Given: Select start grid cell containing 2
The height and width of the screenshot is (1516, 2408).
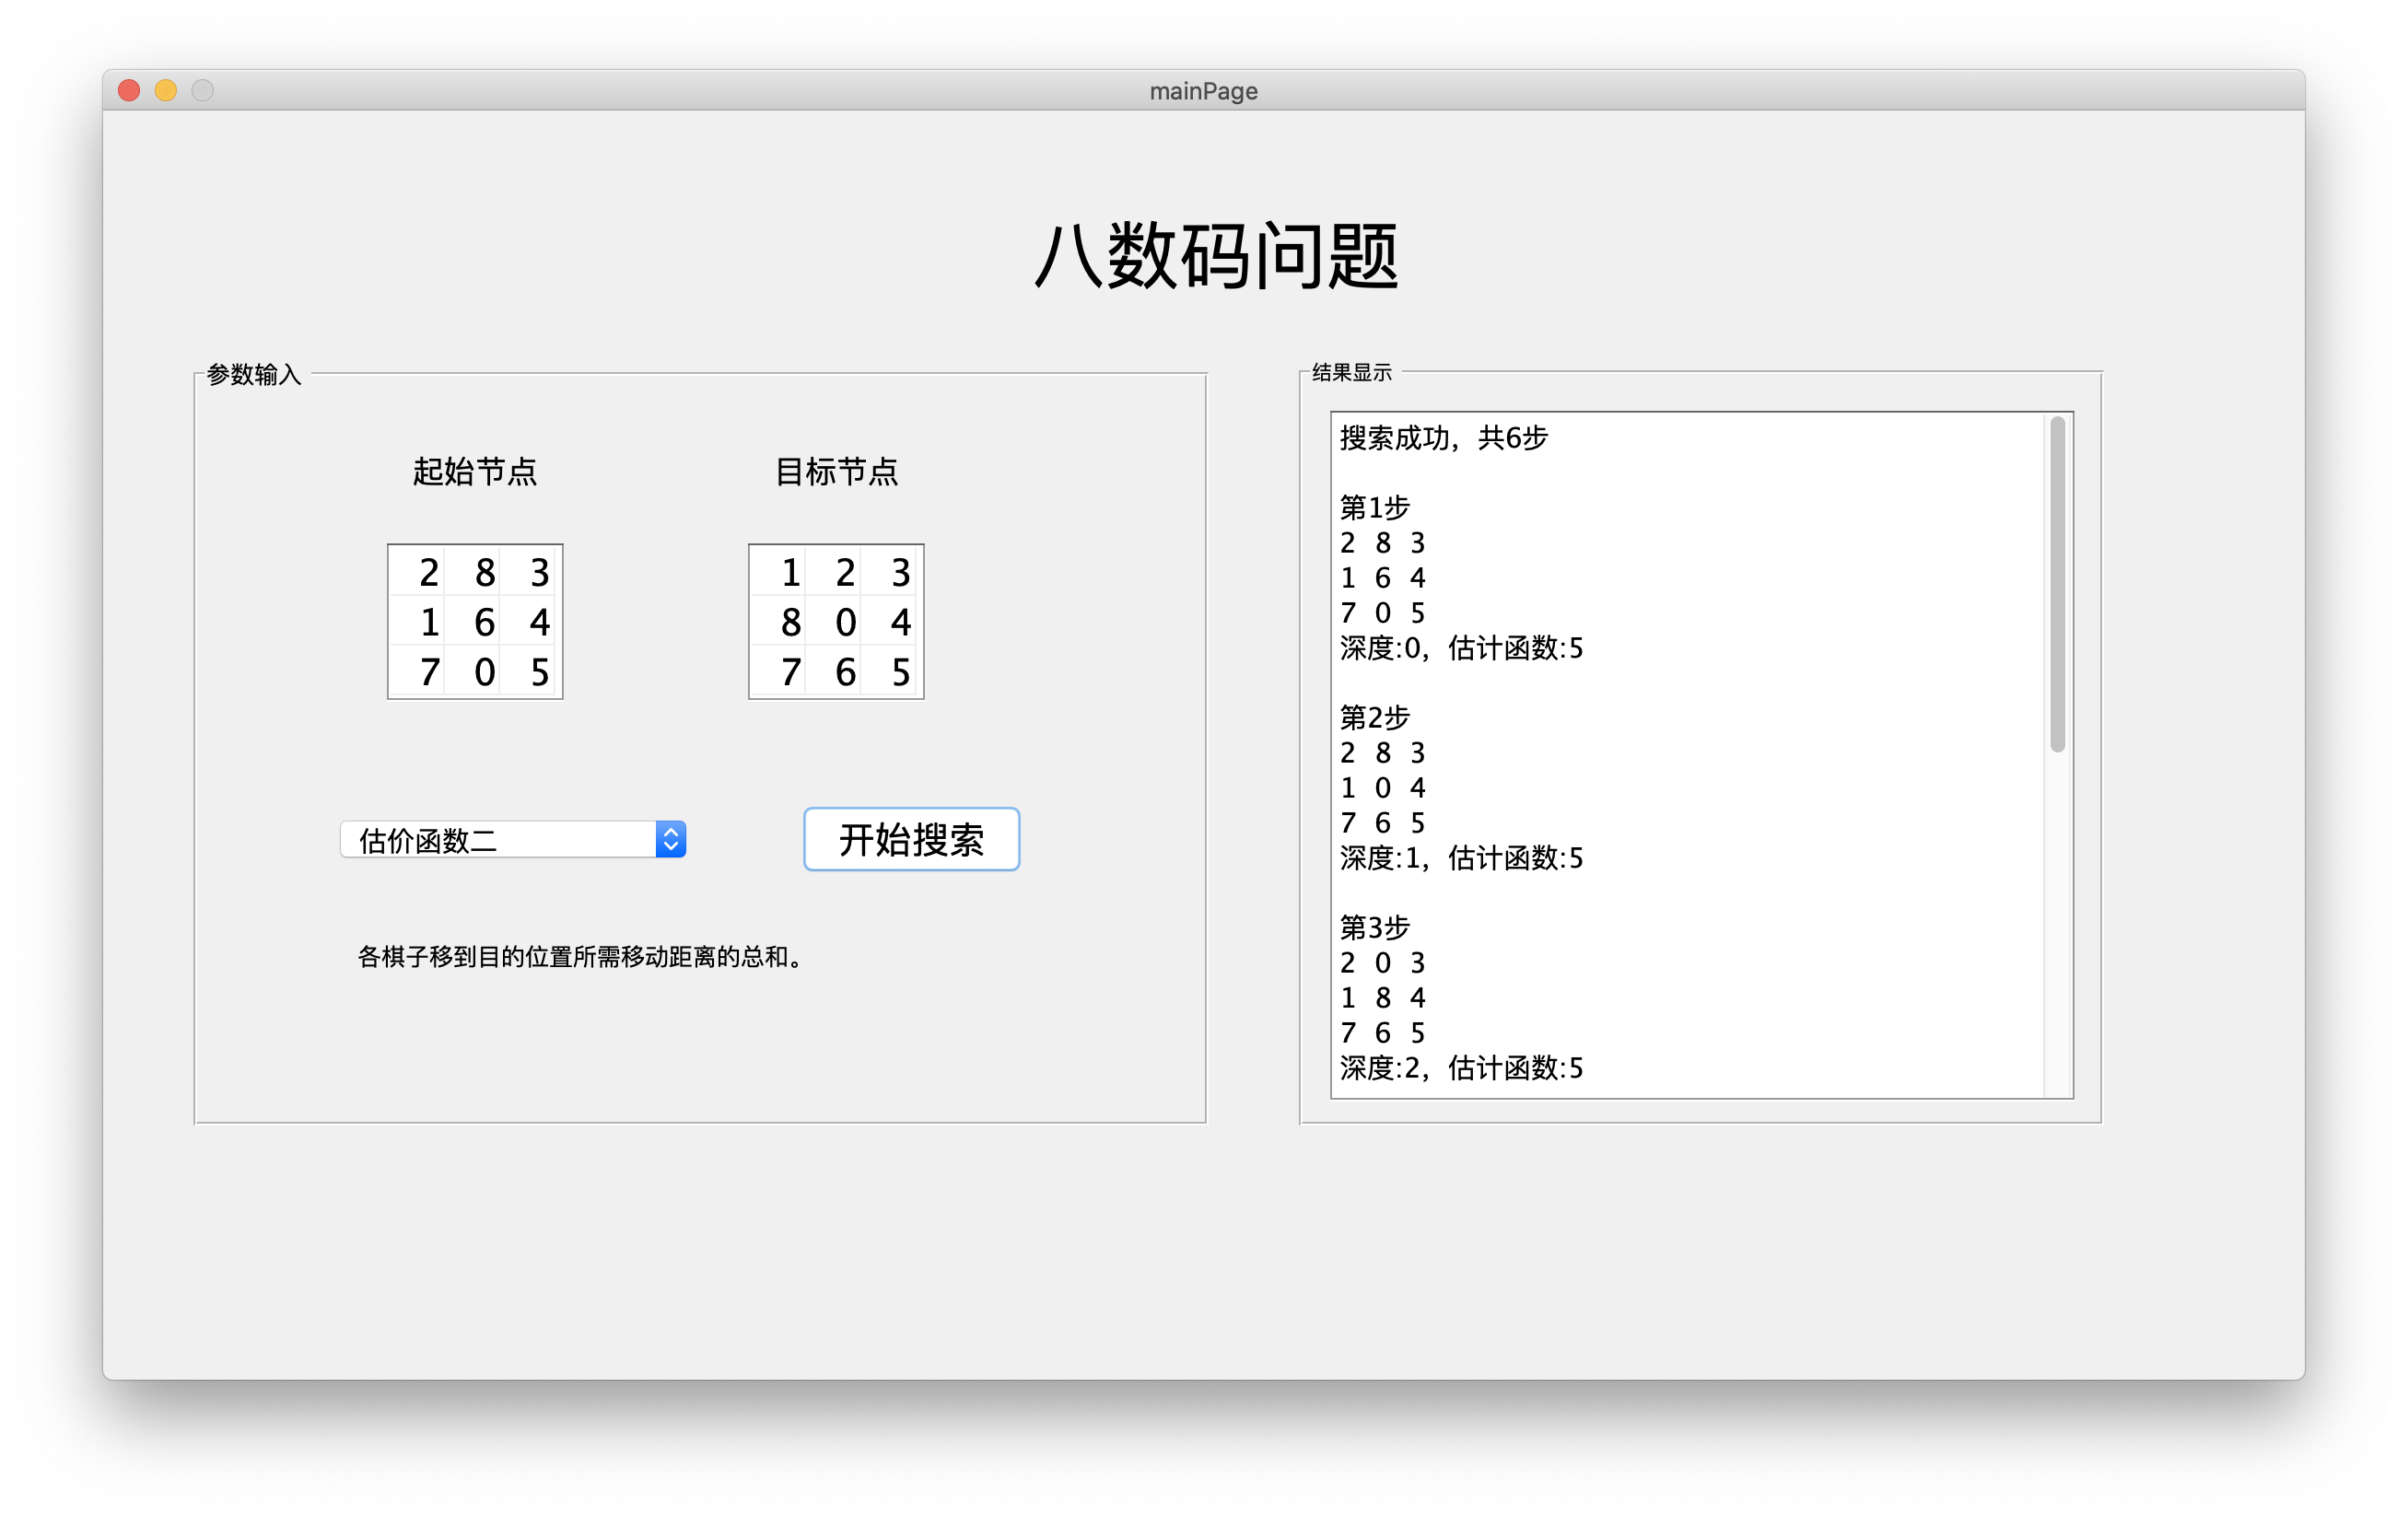Looking at the screenshot, I should click(x=429, y=572).
